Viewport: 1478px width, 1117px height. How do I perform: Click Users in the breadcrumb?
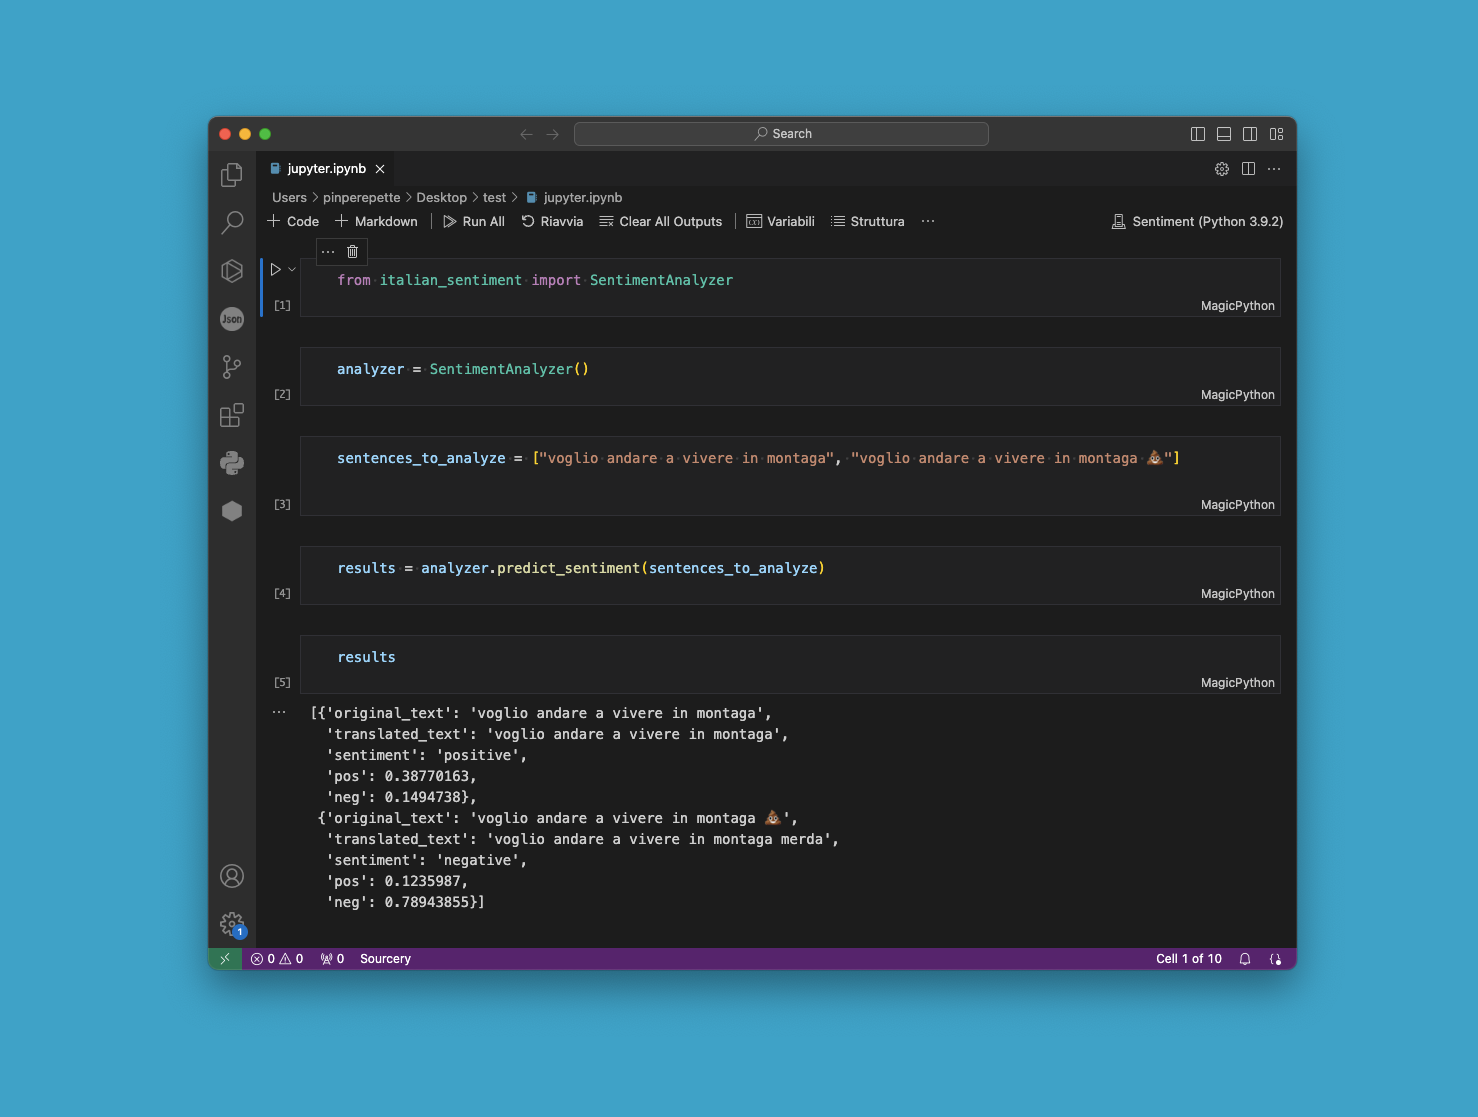(289, 198)
